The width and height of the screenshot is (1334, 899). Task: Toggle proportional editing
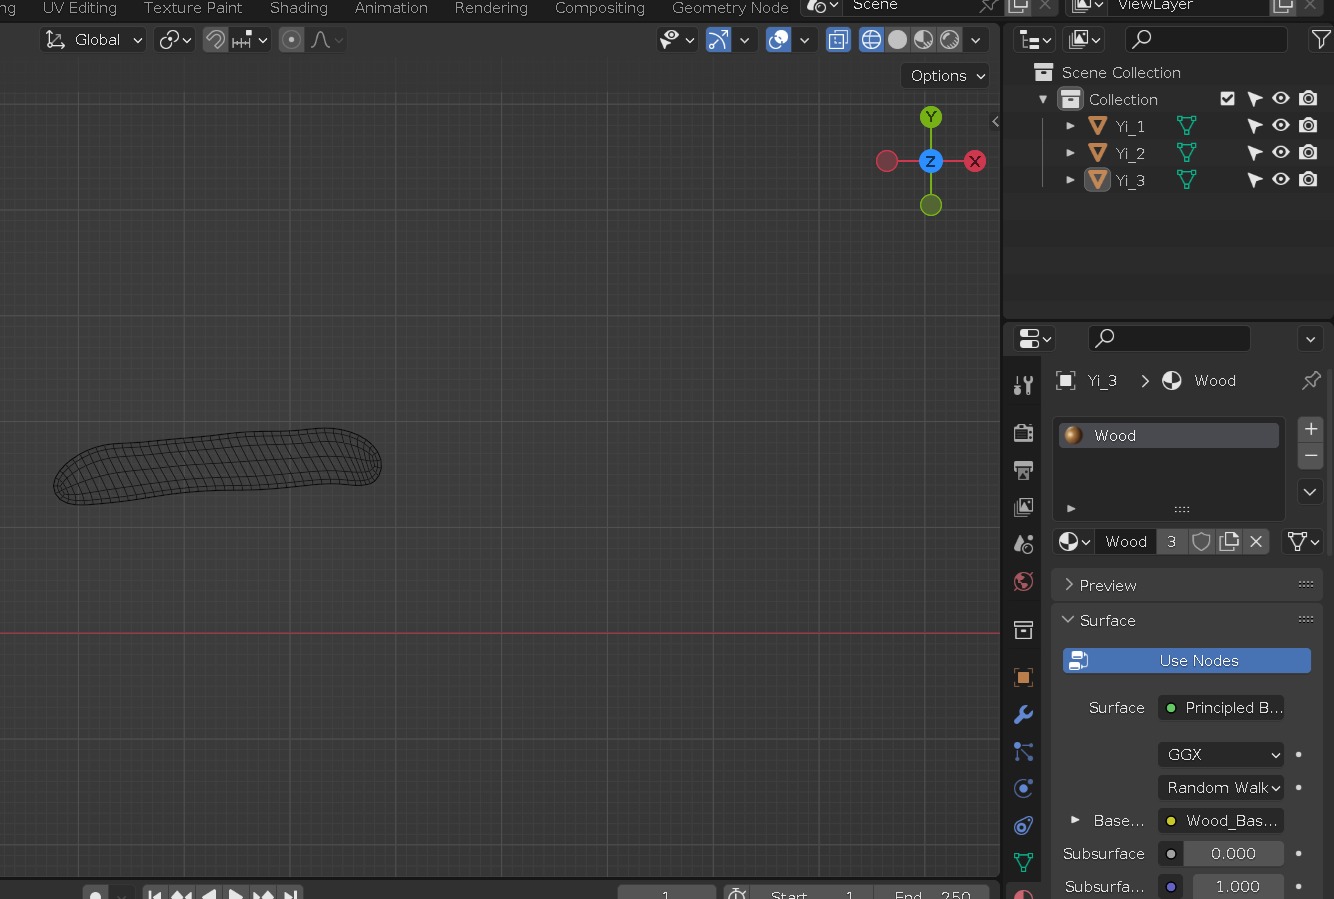pos(291,40)
